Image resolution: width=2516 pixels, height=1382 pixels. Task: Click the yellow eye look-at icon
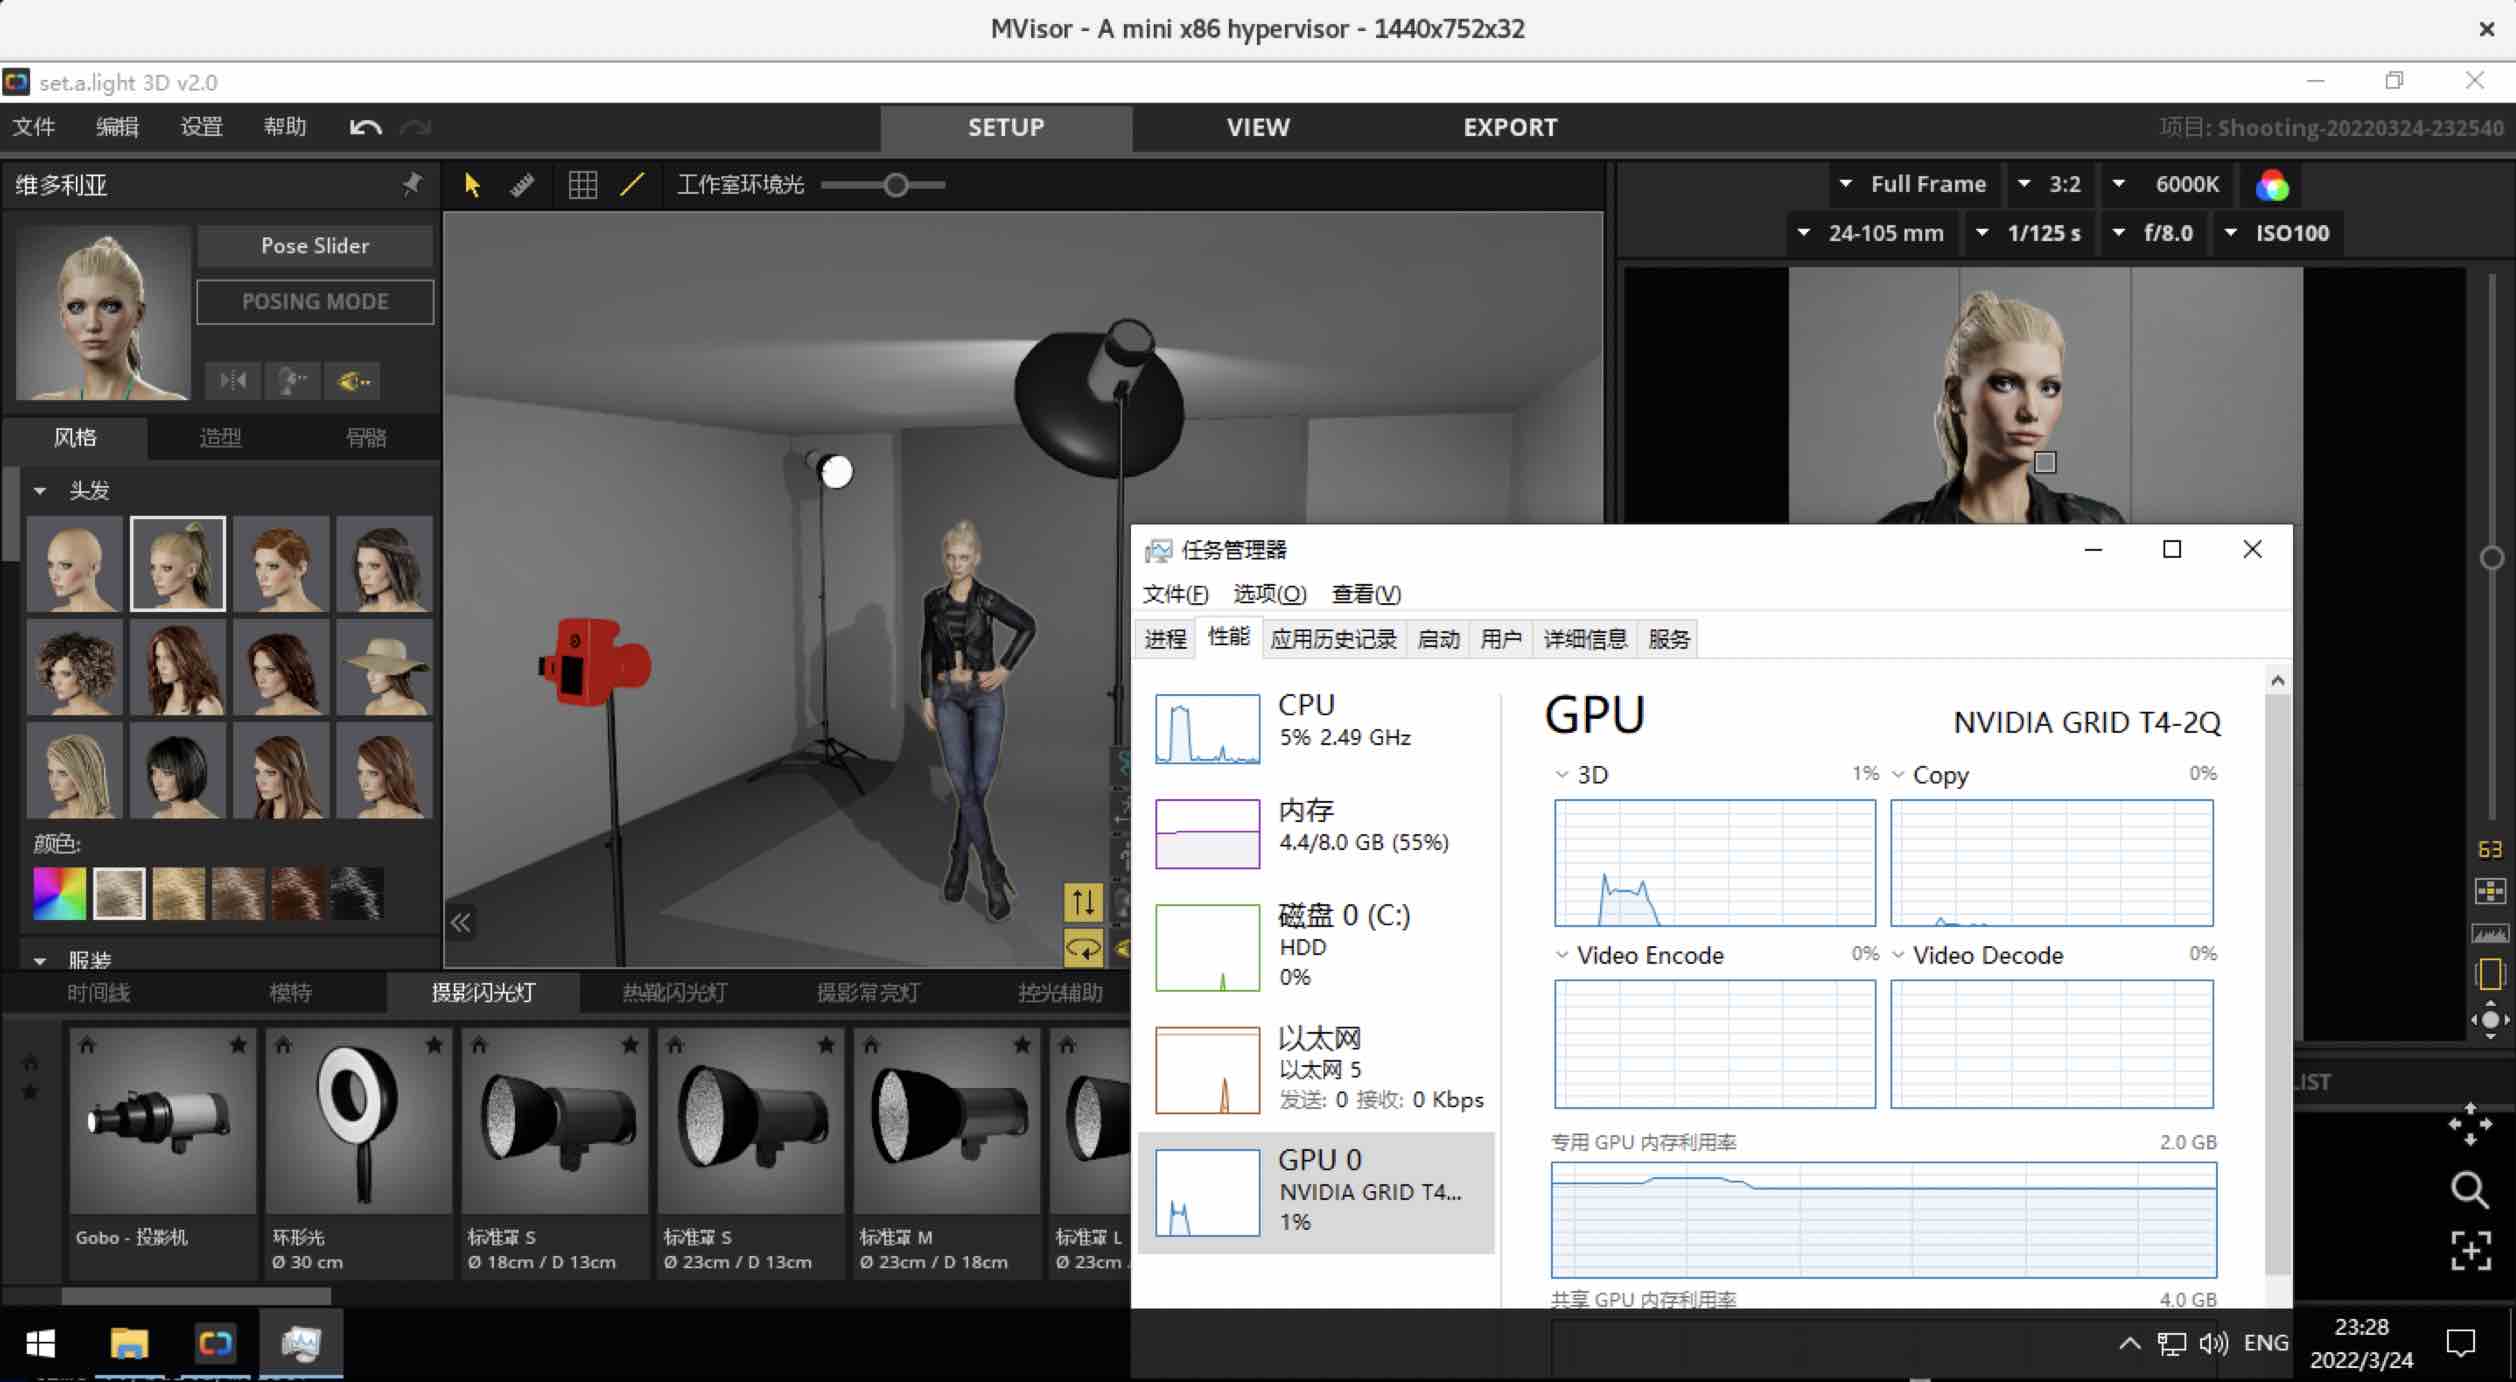pos(353,381)
